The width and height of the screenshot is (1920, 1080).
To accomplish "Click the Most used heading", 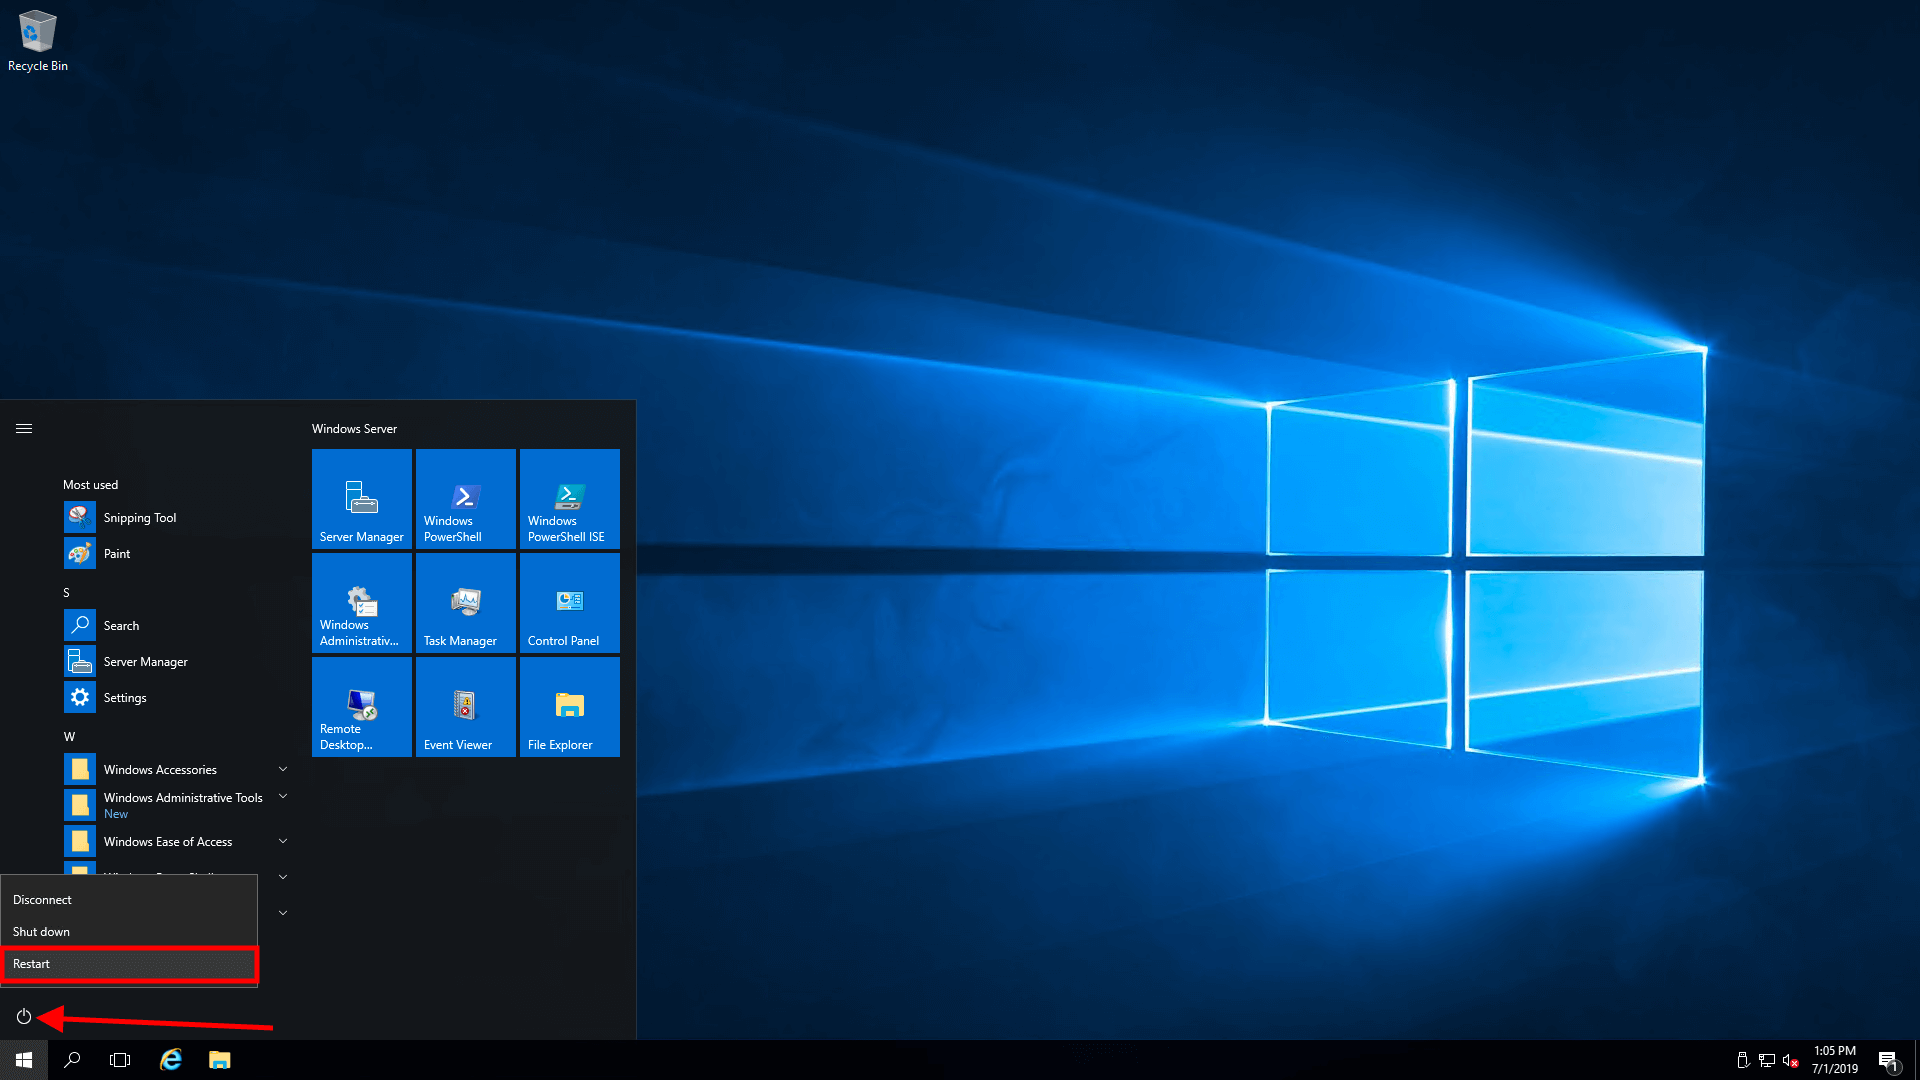I will [x=90, y=485].
